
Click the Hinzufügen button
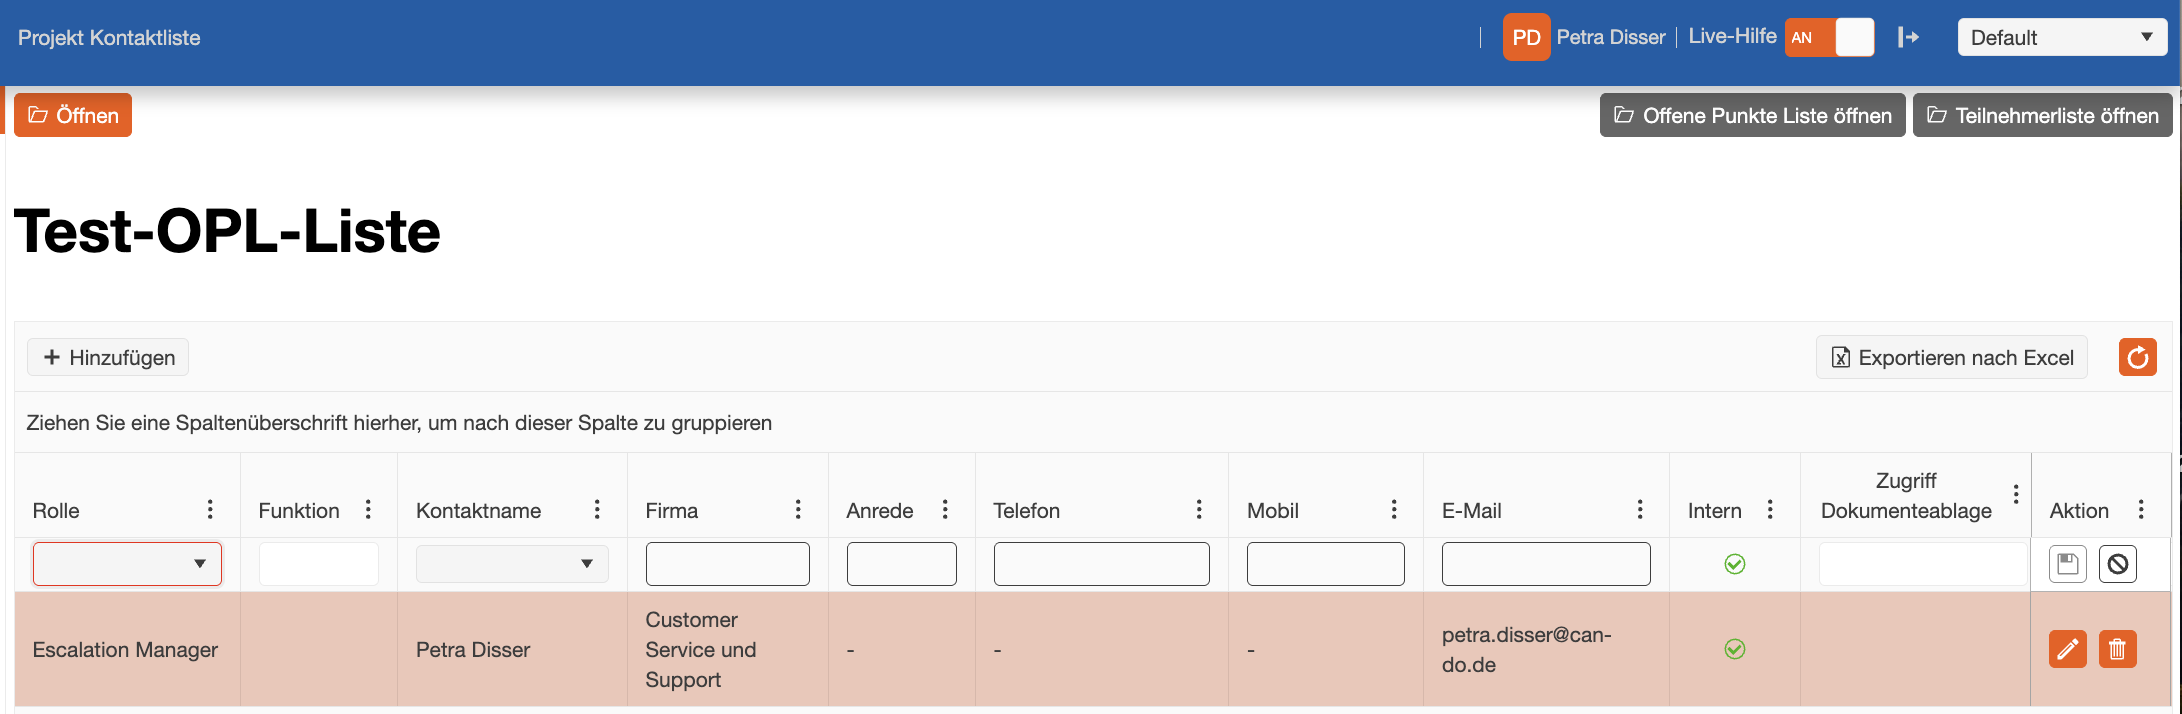(x=108, y=357)
